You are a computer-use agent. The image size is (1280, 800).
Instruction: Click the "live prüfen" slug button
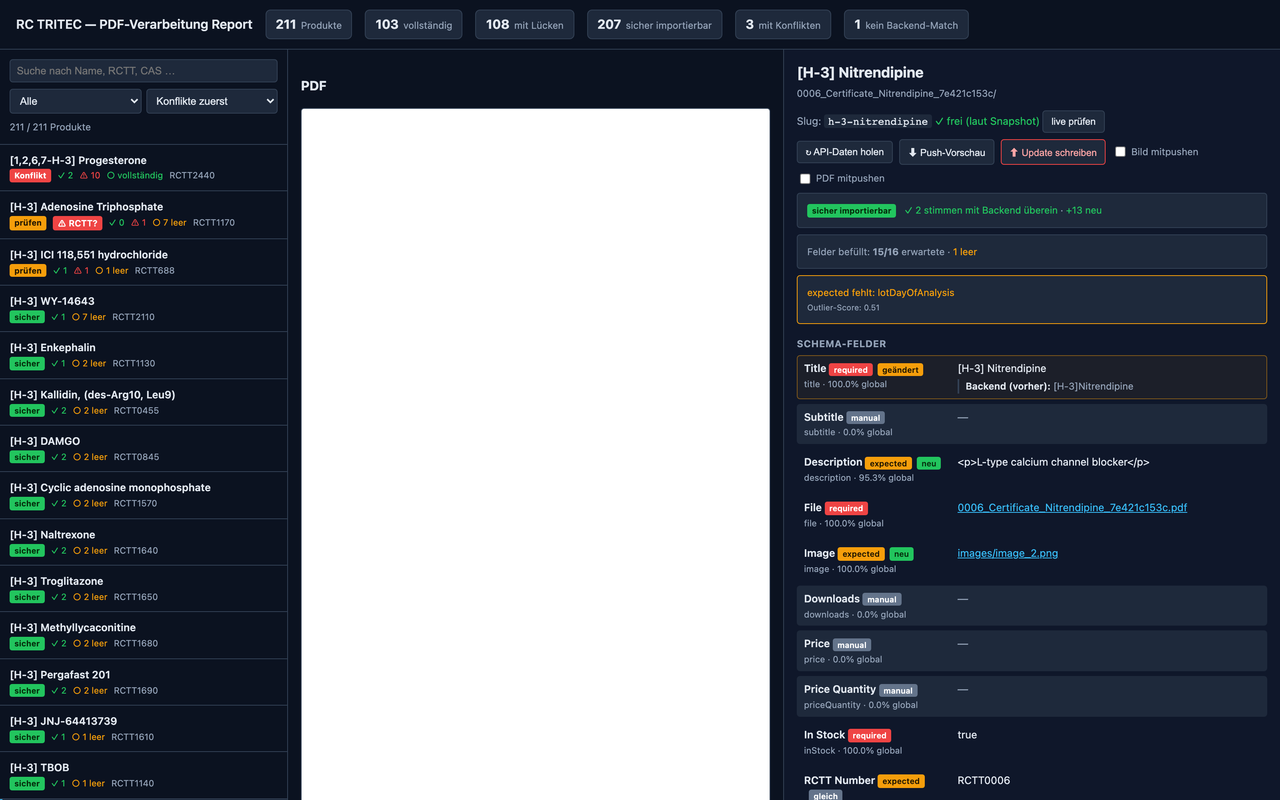point(1073,121)
